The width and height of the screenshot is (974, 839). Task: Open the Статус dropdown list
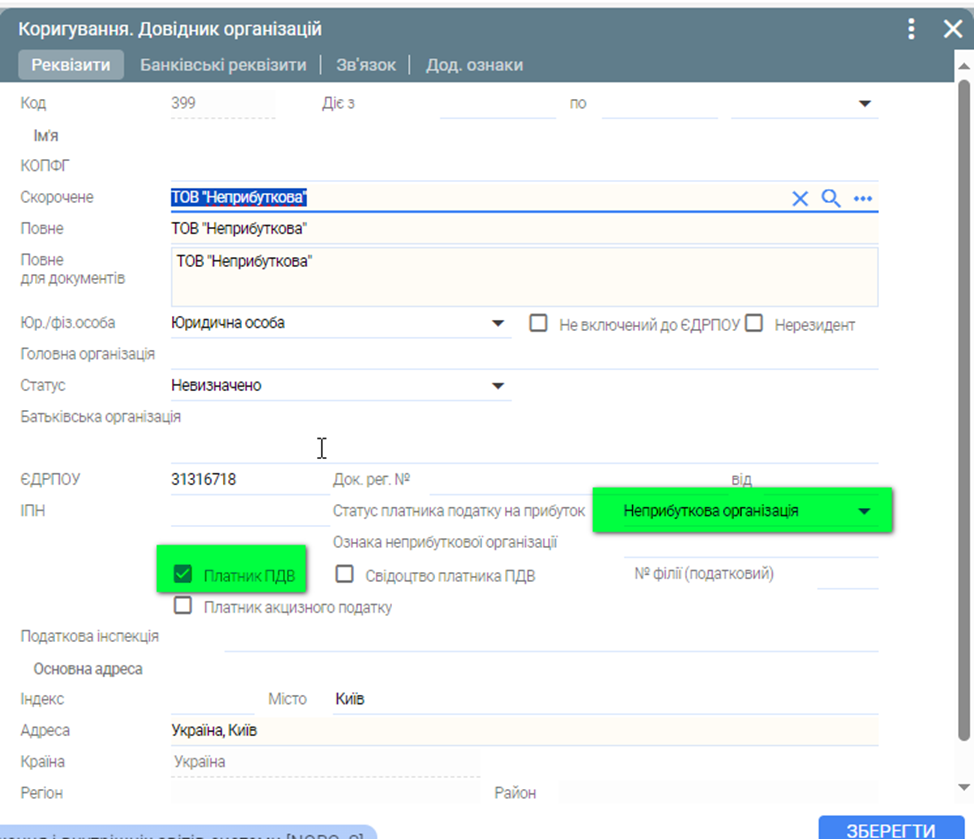(x=498, y=386)
